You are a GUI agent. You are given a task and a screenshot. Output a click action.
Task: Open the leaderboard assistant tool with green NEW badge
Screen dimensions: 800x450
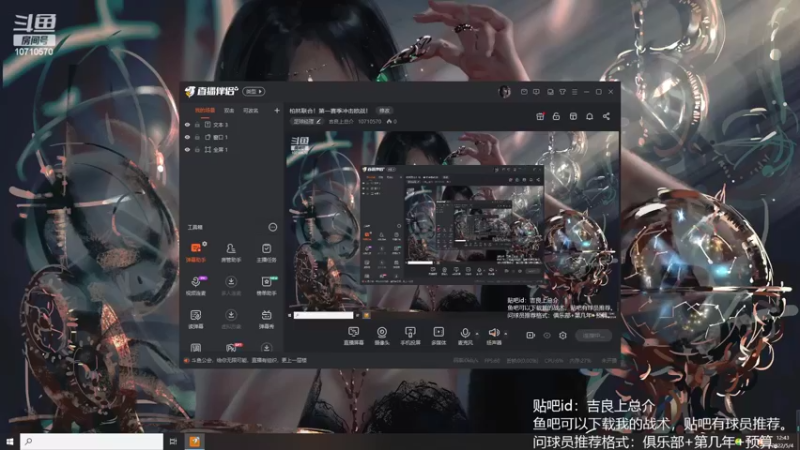(x=266, y=286)
